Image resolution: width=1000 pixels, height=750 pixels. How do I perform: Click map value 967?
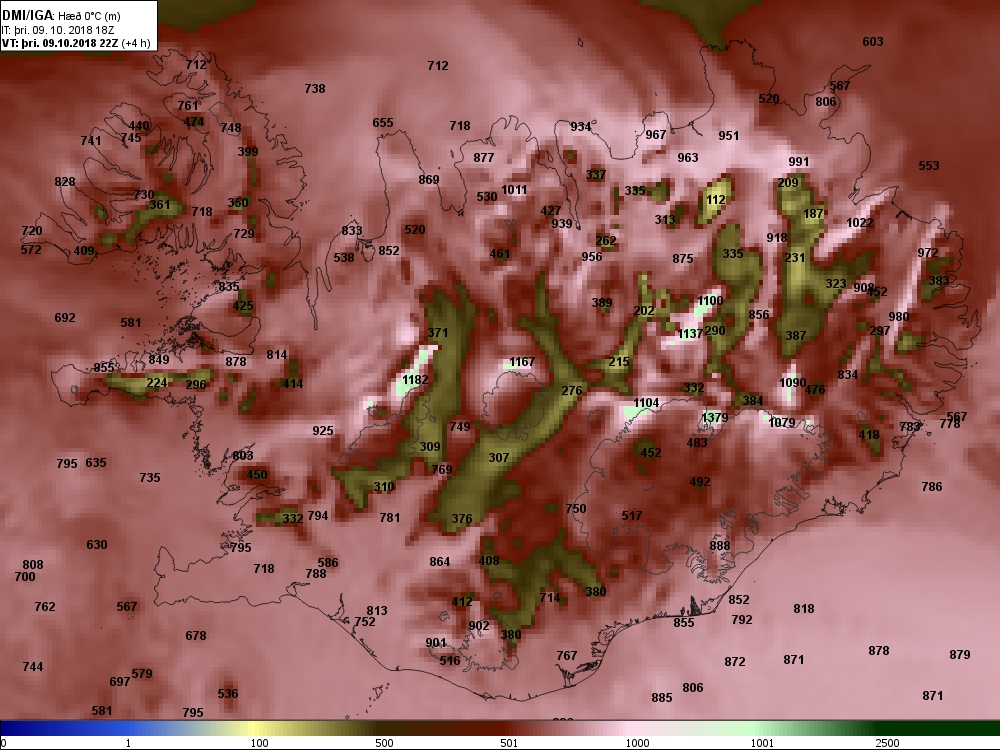656,135
